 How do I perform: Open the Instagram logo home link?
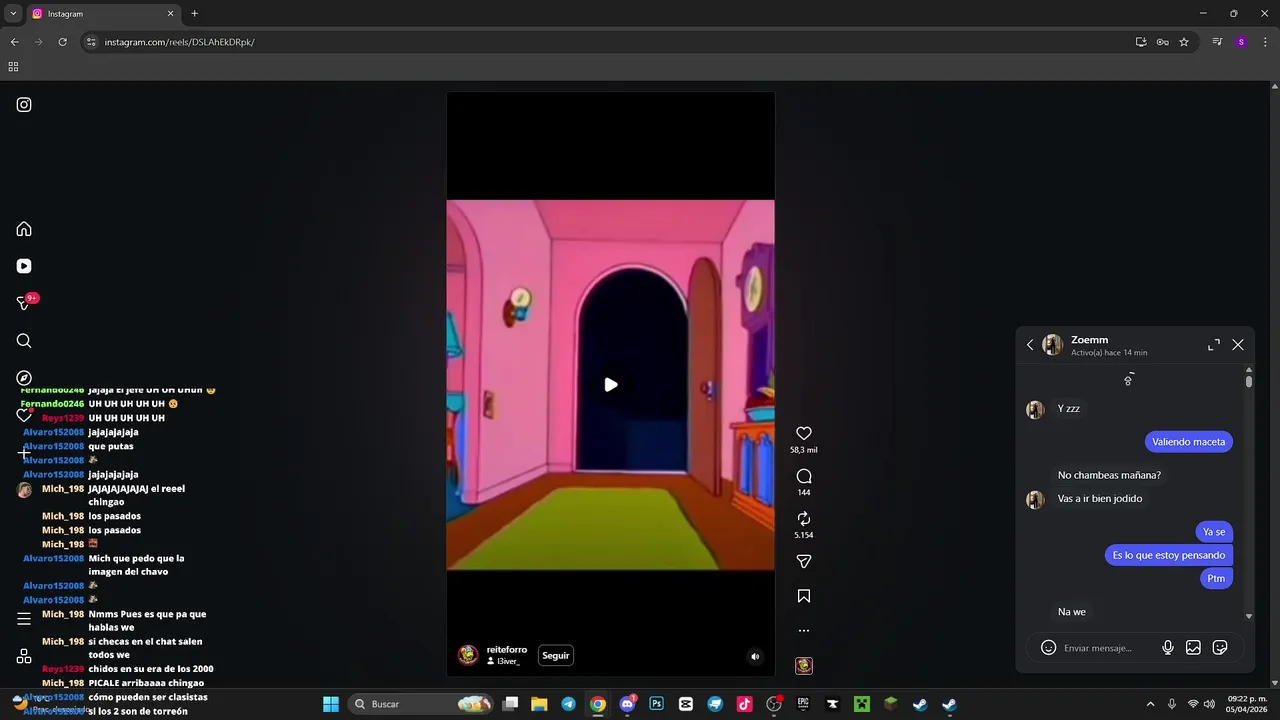(24, 105)
